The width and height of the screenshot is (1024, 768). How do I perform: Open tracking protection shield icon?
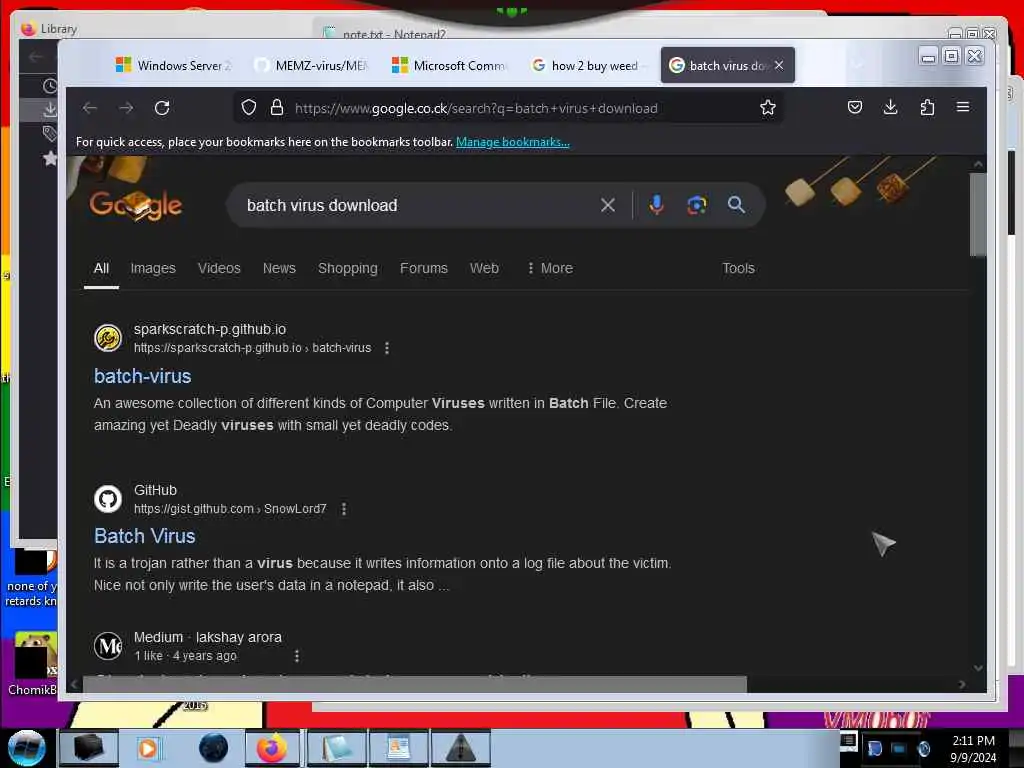click(x=249, y=108)
